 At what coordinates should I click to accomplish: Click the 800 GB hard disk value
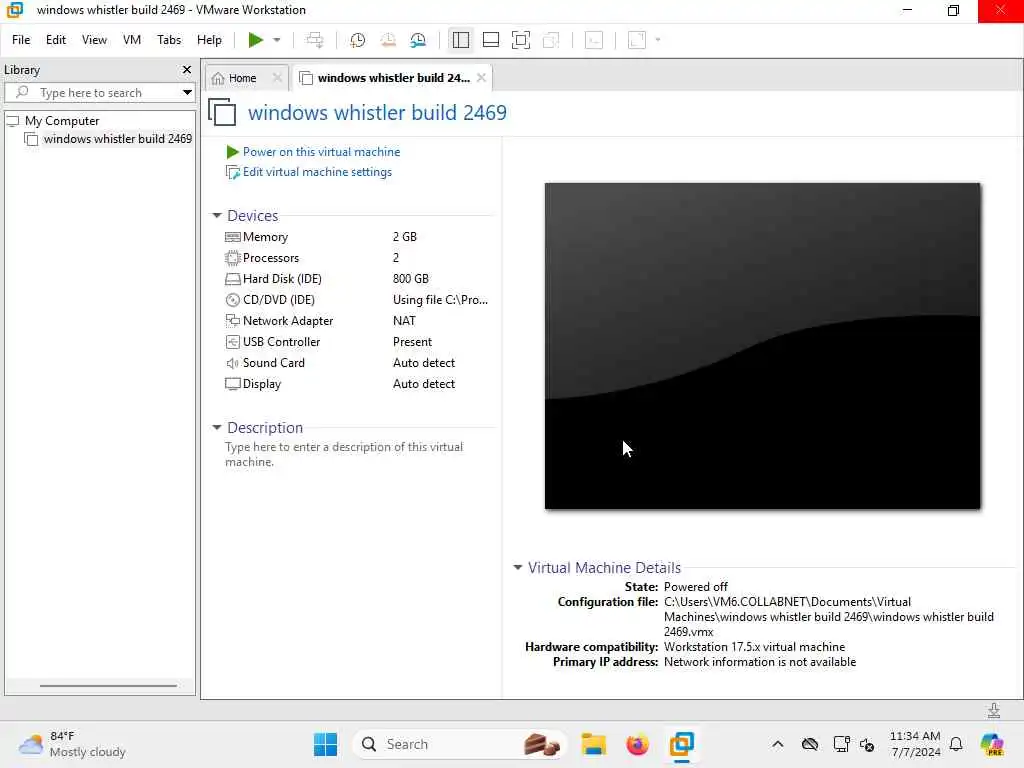[x=411, y=279]
